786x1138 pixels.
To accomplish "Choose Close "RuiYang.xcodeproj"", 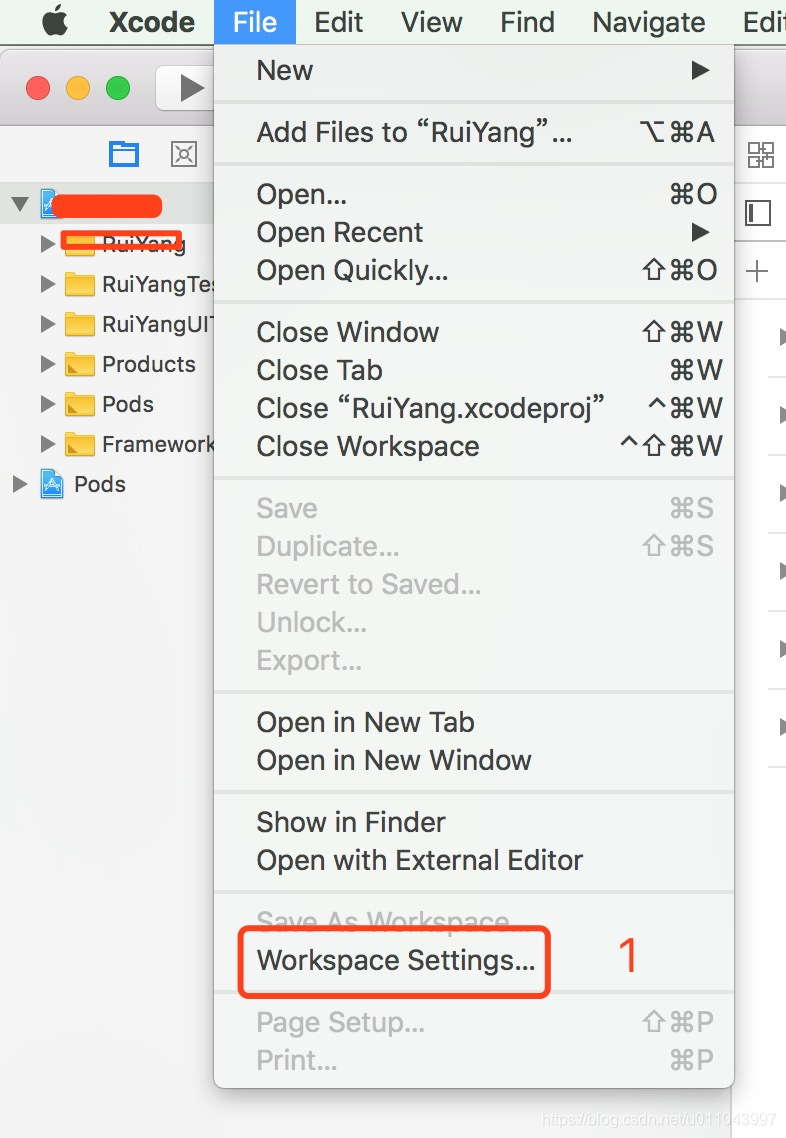I will coord(474,408).
